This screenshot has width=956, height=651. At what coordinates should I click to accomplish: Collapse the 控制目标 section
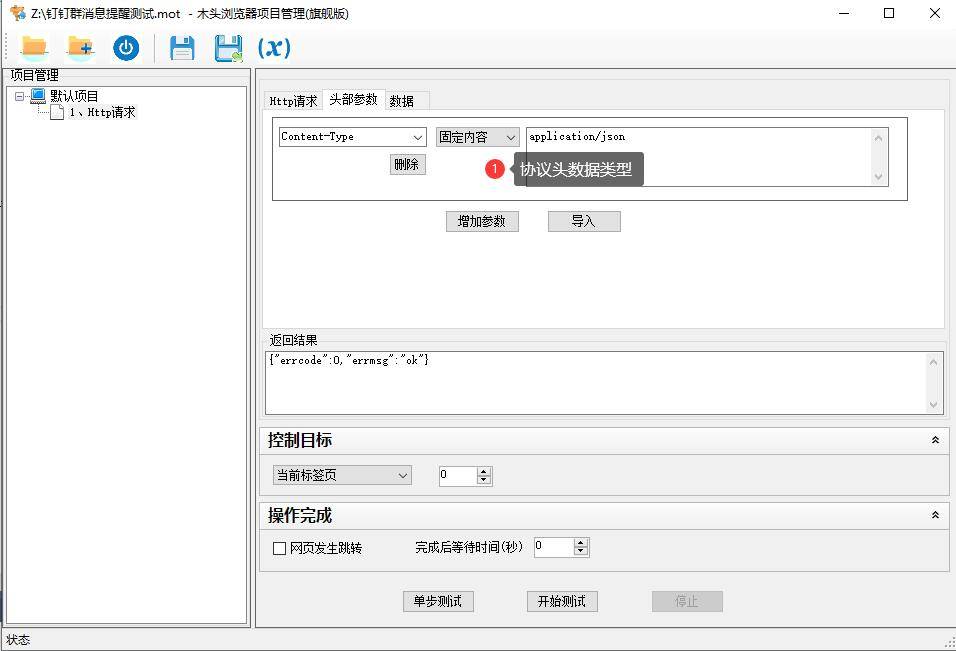pyautogui.click(x=935, y=440)
